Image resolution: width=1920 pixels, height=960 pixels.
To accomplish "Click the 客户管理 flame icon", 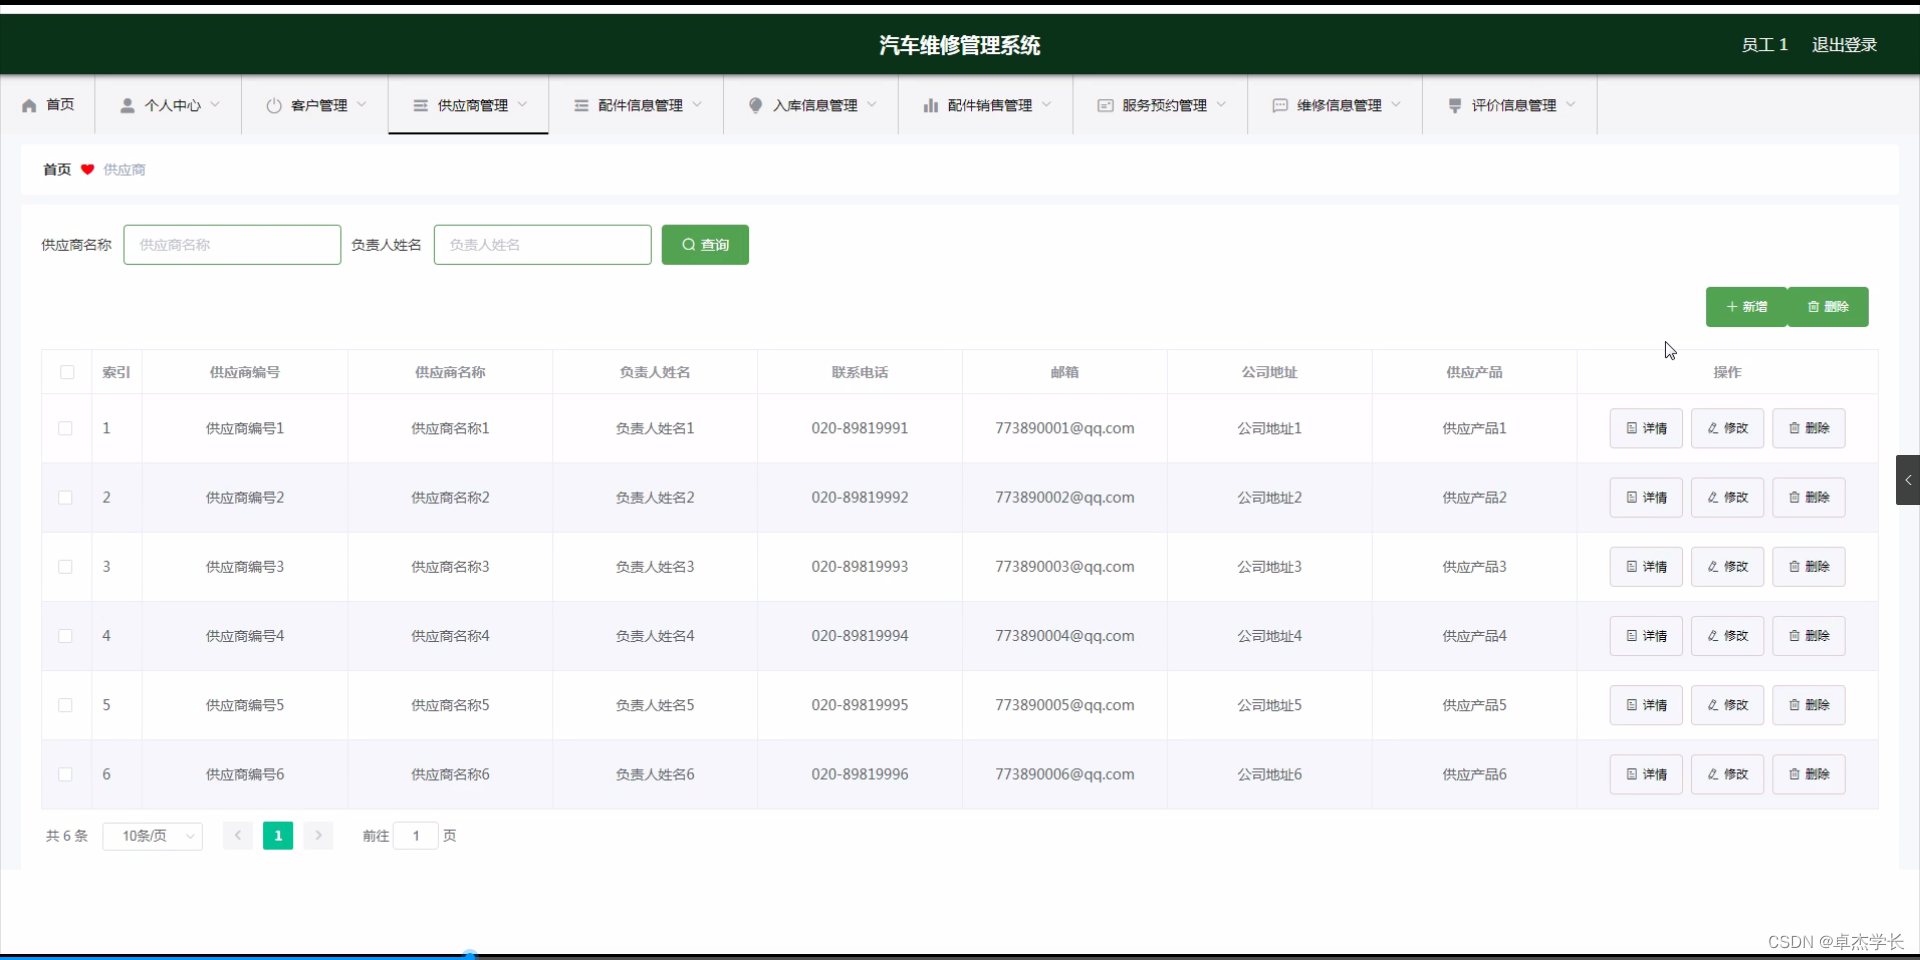I will (273, 105).
